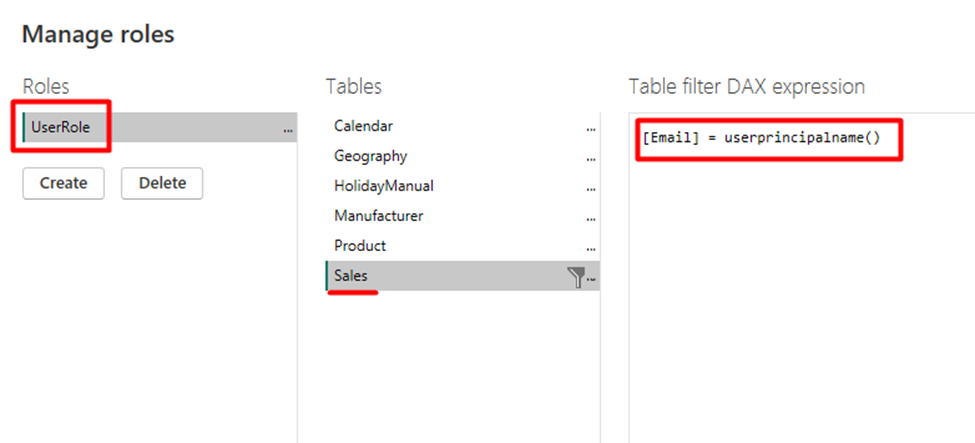Open the ellipsis menu for Product table

pos(591,248)
